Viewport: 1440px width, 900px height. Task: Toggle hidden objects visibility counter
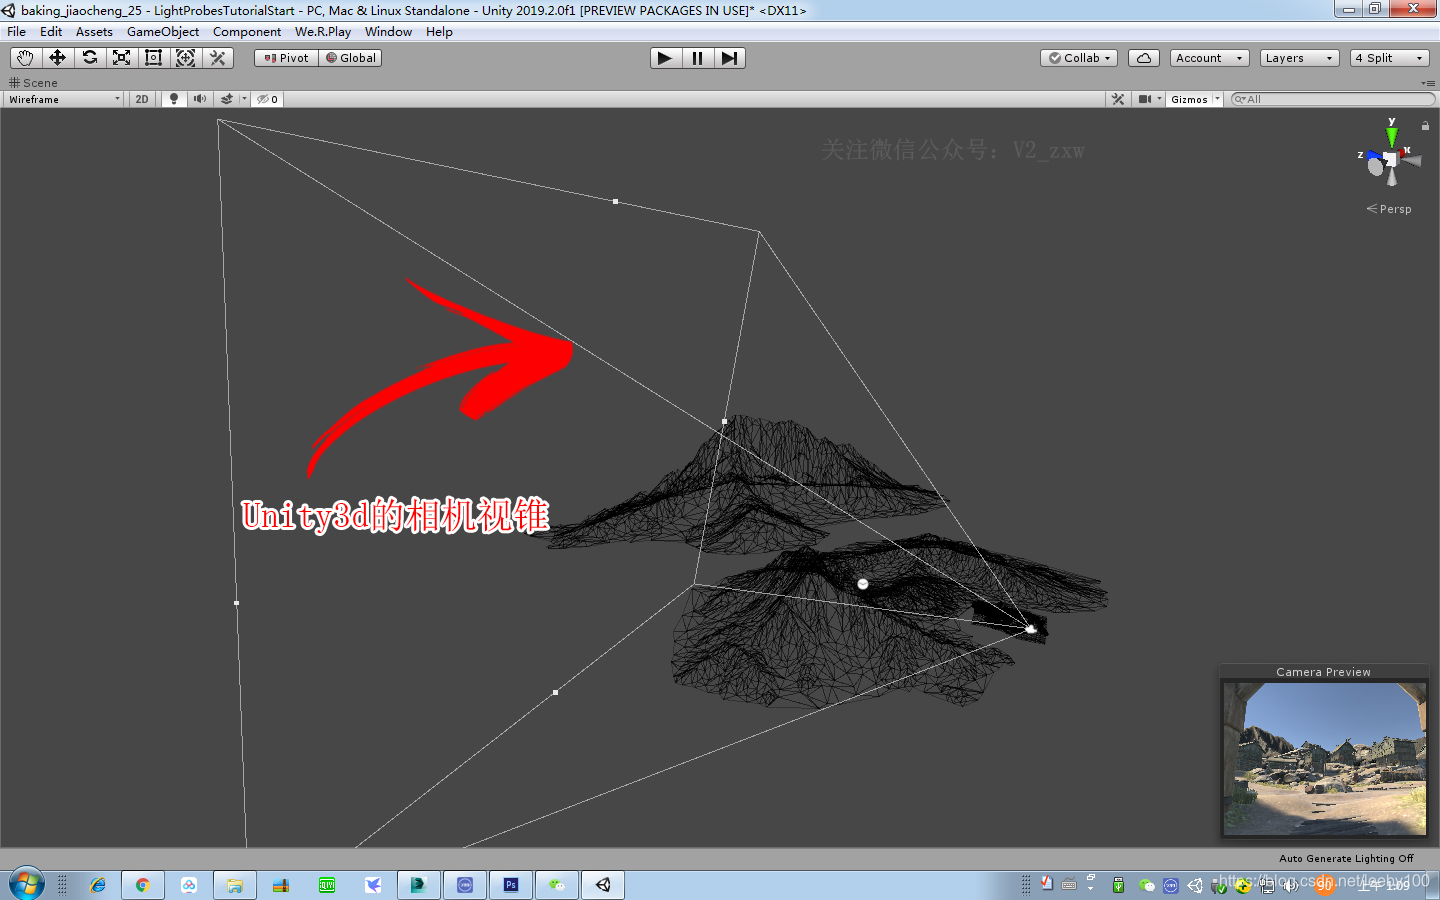click(x=267, y=99)
